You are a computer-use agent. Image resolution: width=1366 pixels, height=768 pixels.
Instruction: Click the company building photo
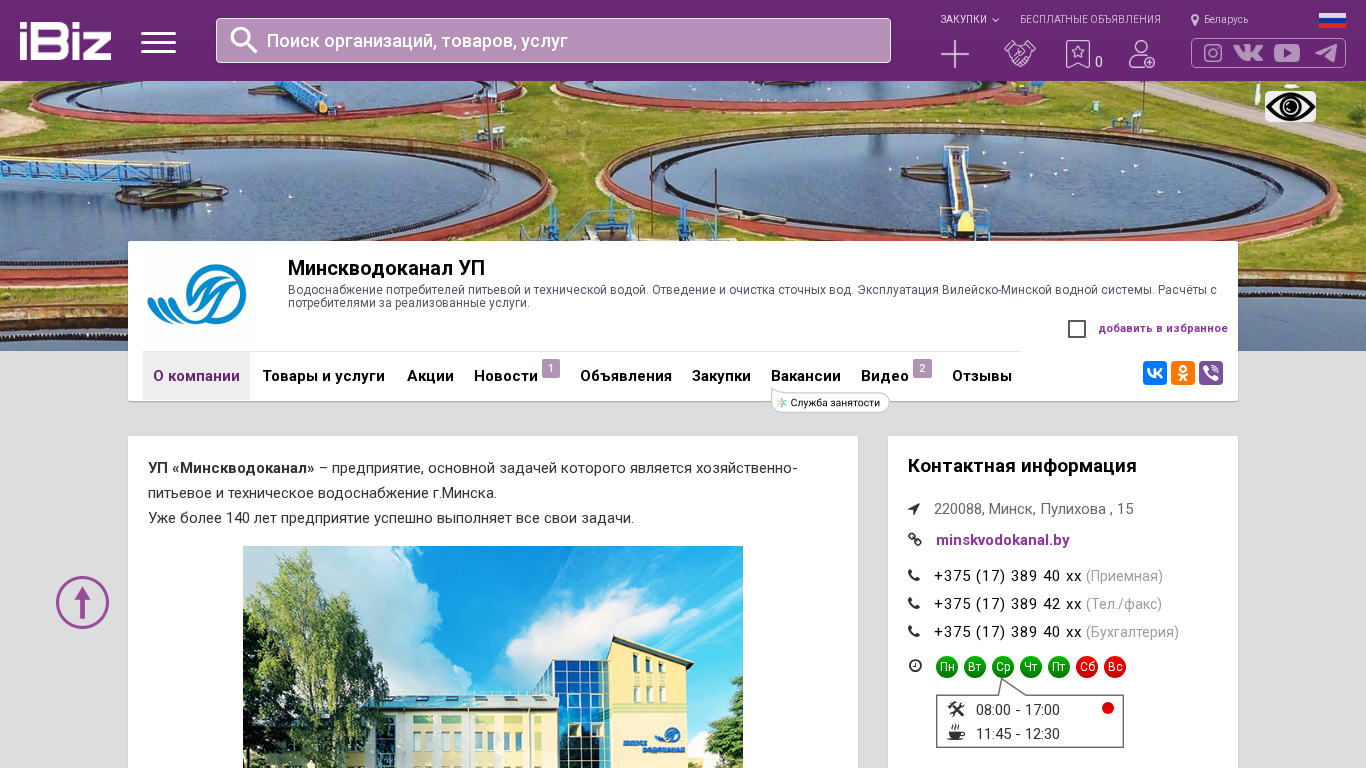(x=493, y=657)
